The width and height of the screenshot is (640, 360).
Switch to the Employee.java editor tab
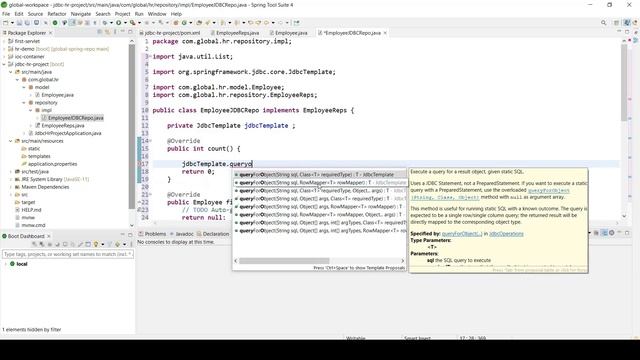click(288, 33)
